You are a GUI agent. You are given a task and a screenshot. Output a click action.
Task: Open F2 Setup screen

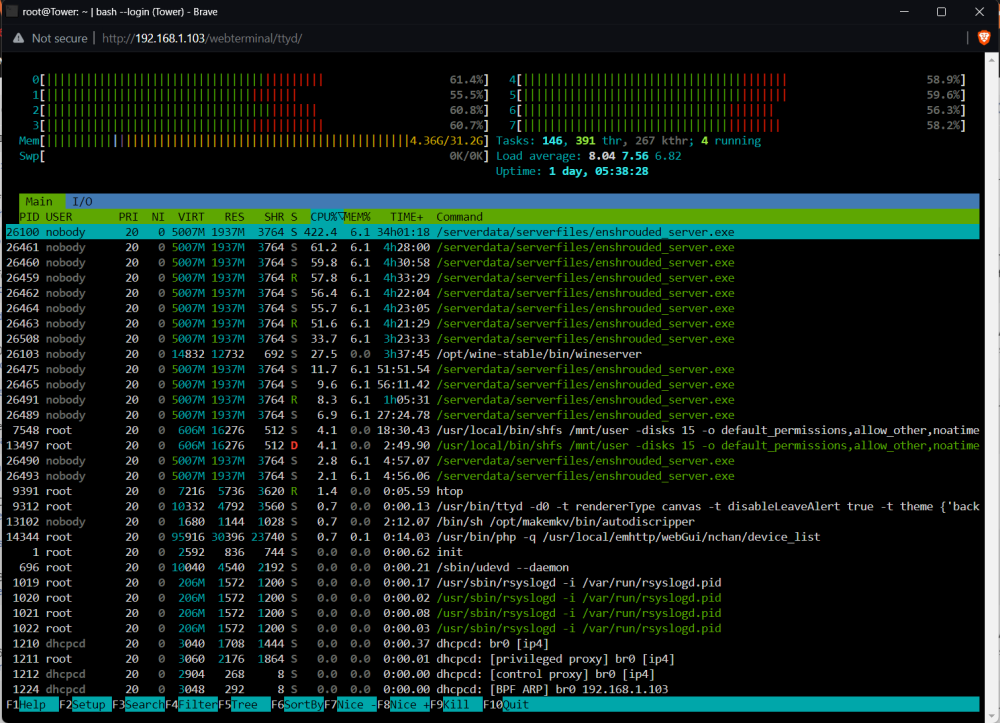pos(85,705)
